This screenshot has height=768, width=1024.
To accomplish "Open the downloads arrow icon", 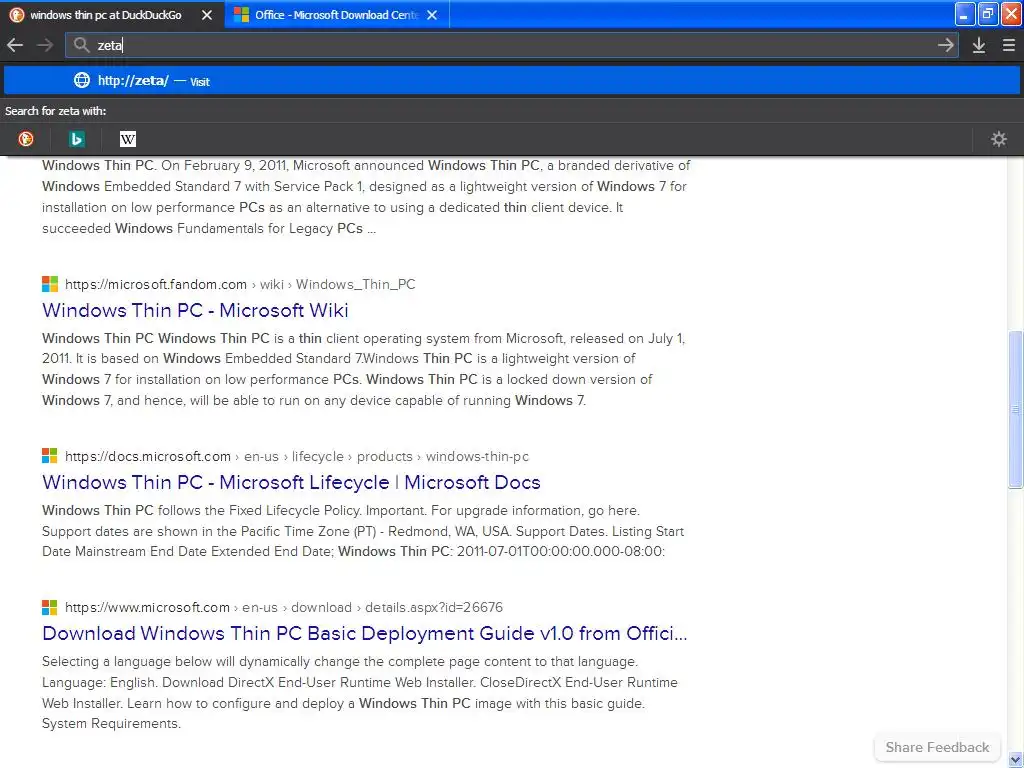I will click(978, 45).
